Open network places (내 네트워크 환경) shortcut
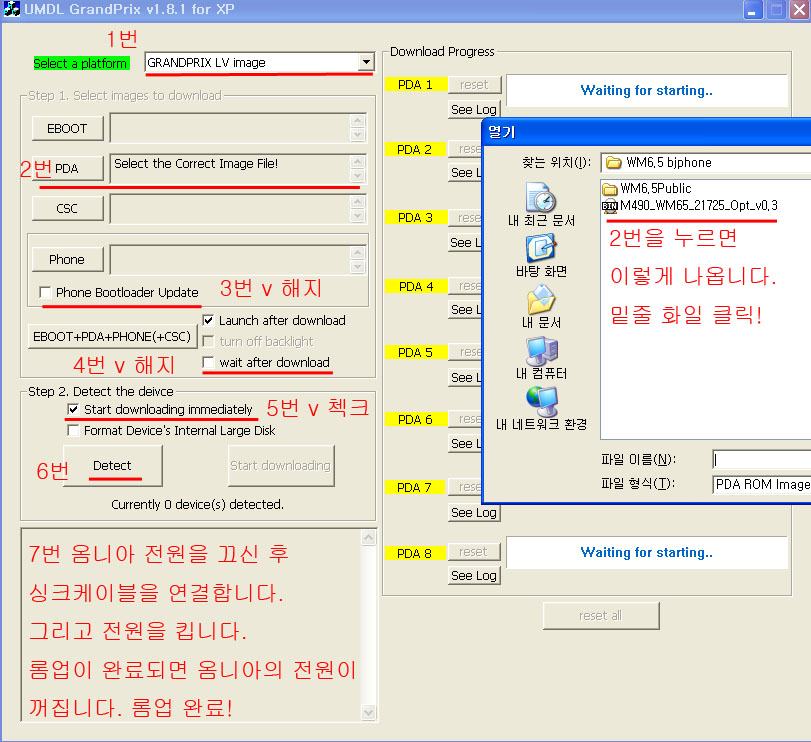 coord(541,408)
